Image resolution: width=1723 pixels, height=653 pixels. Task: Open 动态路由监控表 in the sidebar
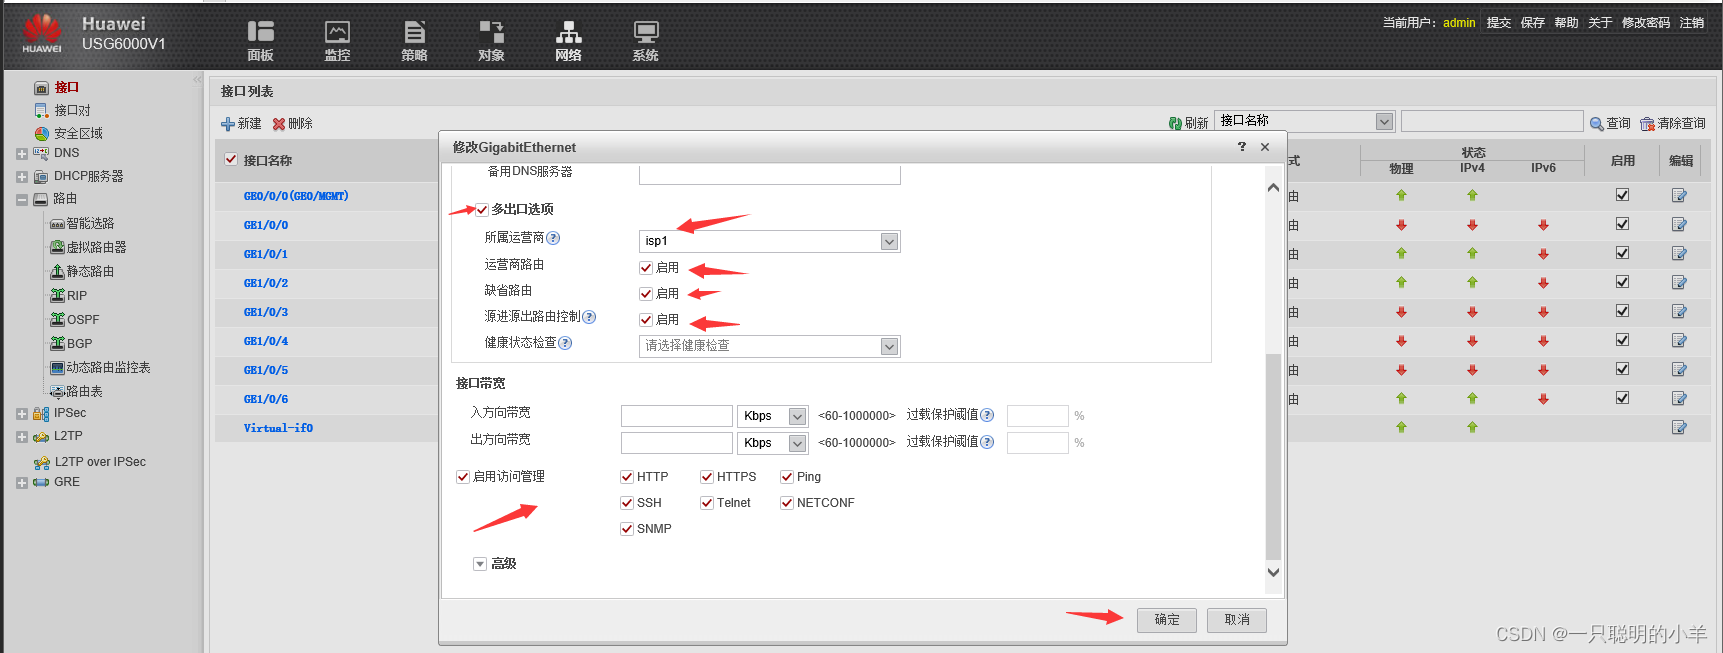[108, 367]
